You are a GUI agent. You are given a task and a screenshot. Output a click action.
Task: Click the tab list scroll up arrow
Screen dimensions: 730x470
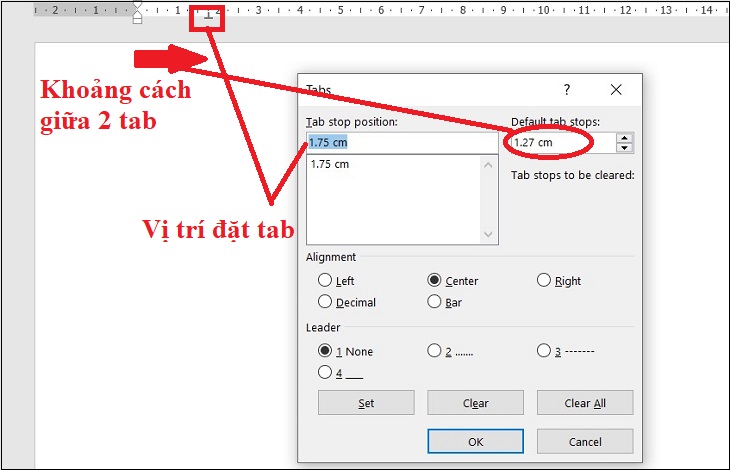pos(488,165)
